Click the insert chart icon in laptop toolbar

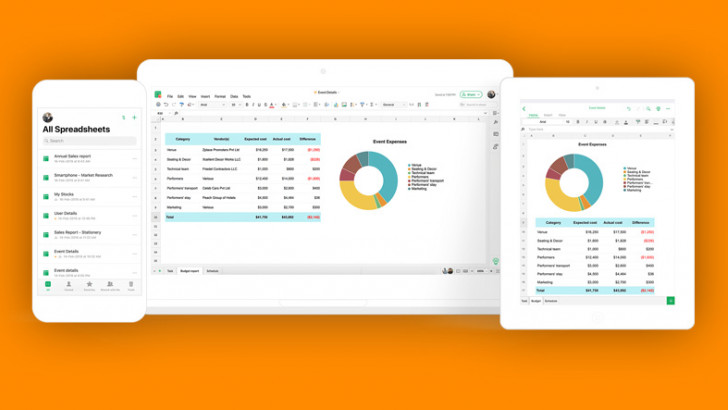point(336,105)
